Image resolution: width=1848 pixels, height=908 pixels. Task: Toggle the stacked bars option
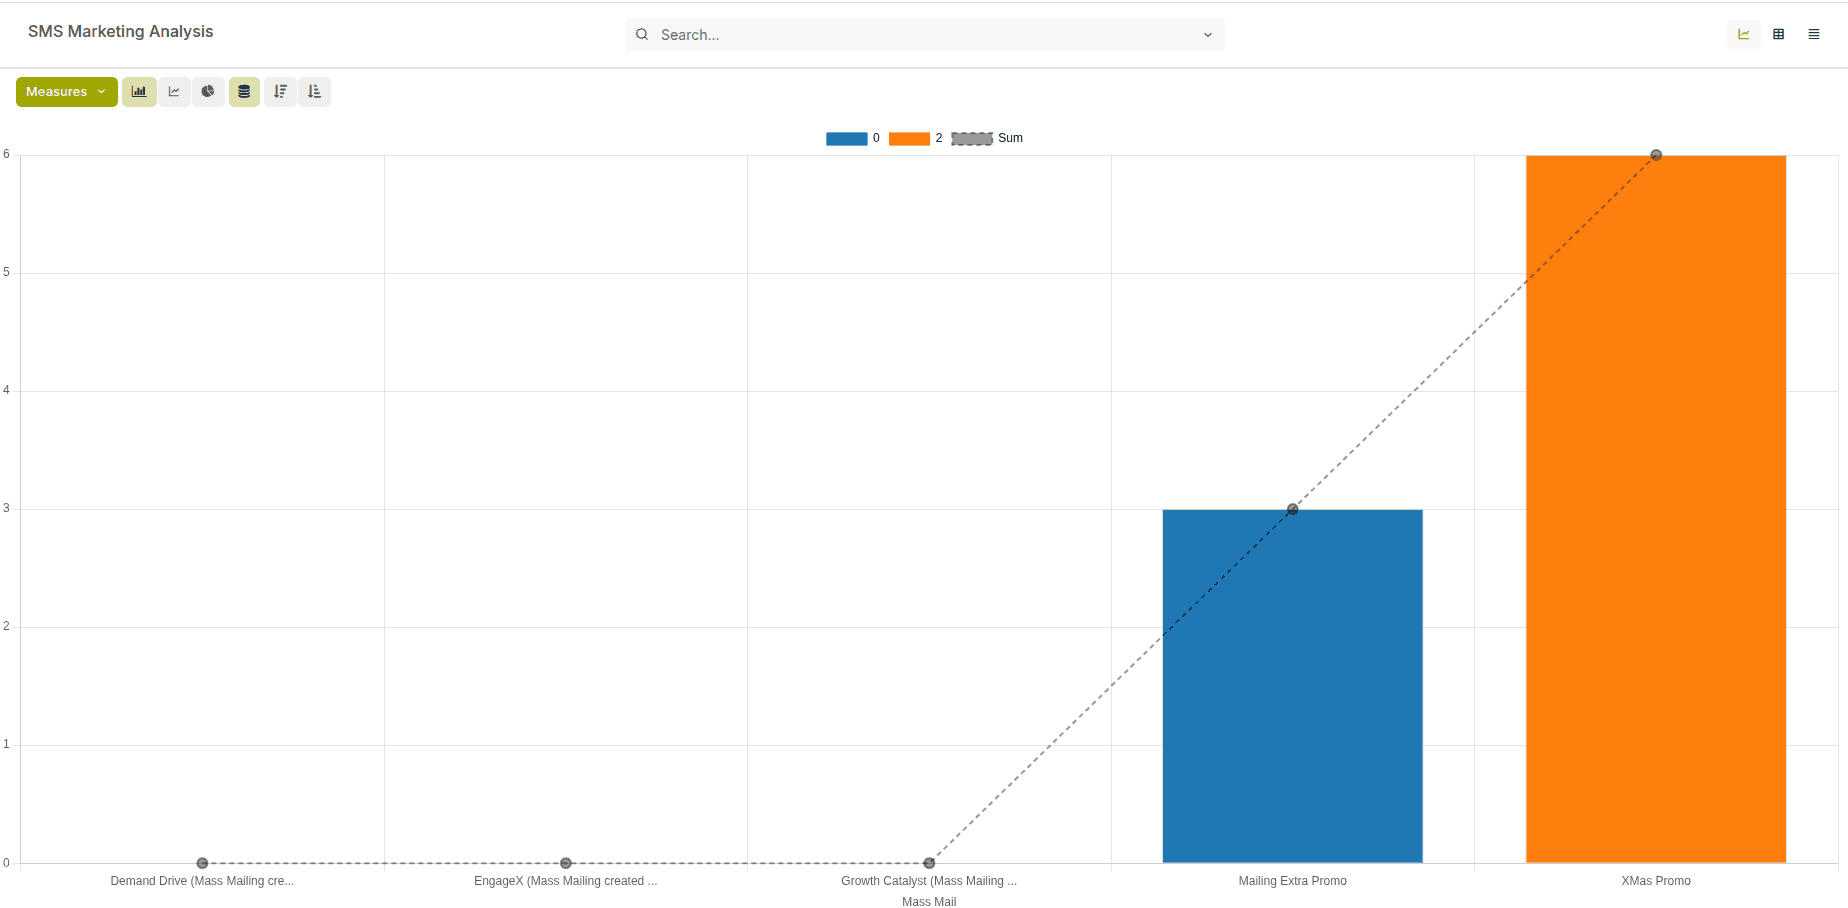[x=244, y=92]
